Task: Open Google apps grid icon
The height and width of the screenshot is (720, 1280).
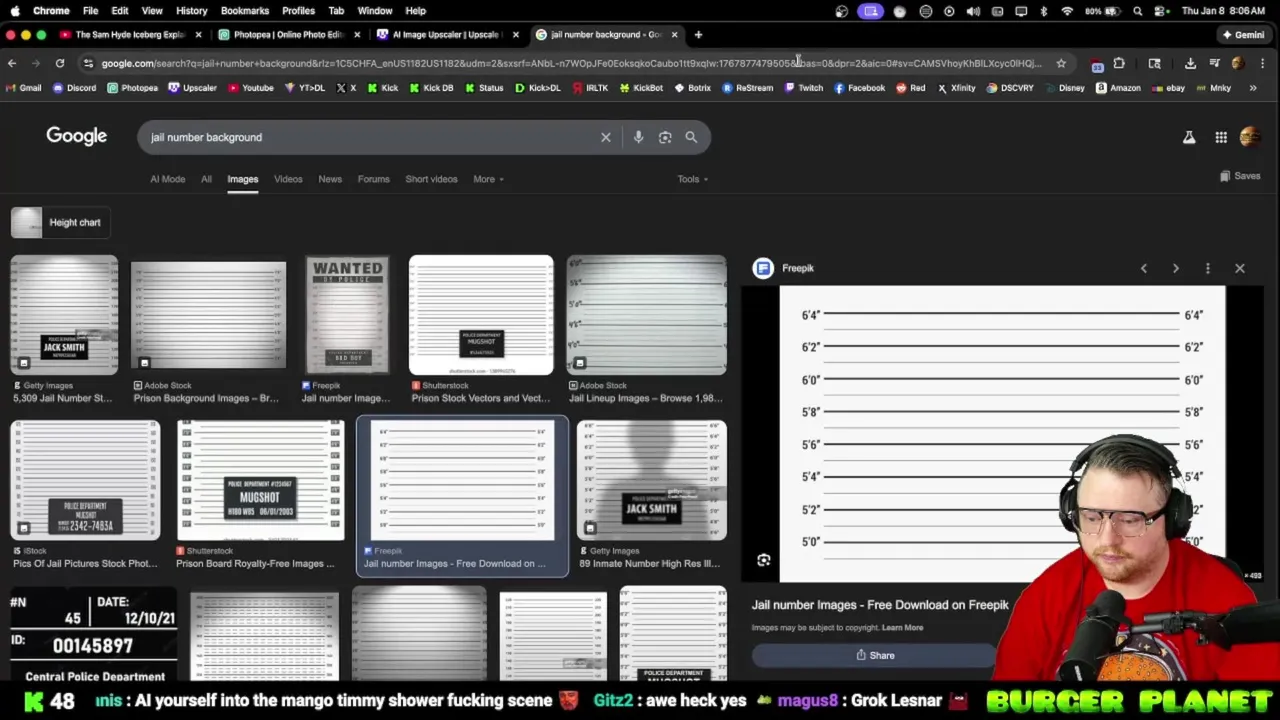Action: (x=1221, y=137)
